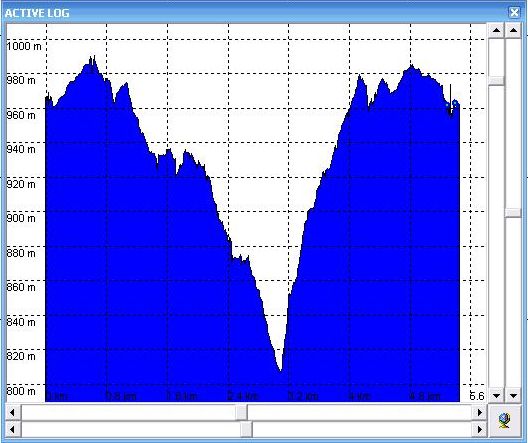
Task: Click up arrow of rightmost vertical scrollbar
Action: click(x=513, y=31)
